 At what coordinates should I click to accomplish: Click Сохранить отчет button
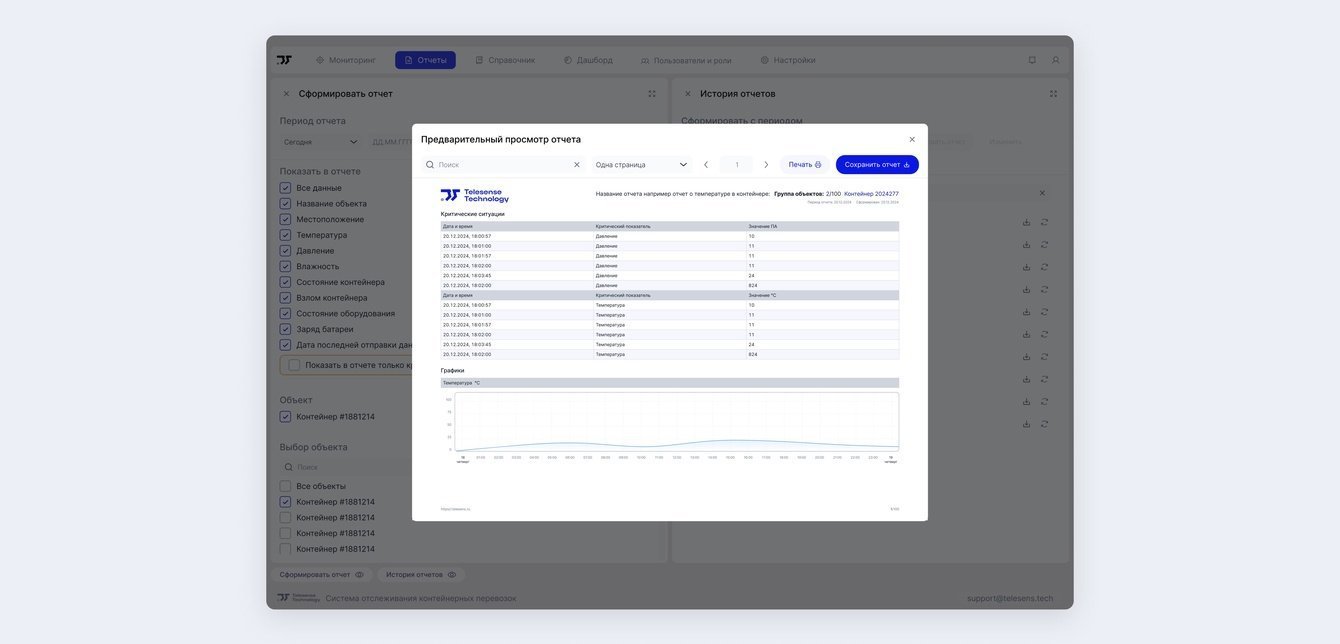tap(877, 164)
